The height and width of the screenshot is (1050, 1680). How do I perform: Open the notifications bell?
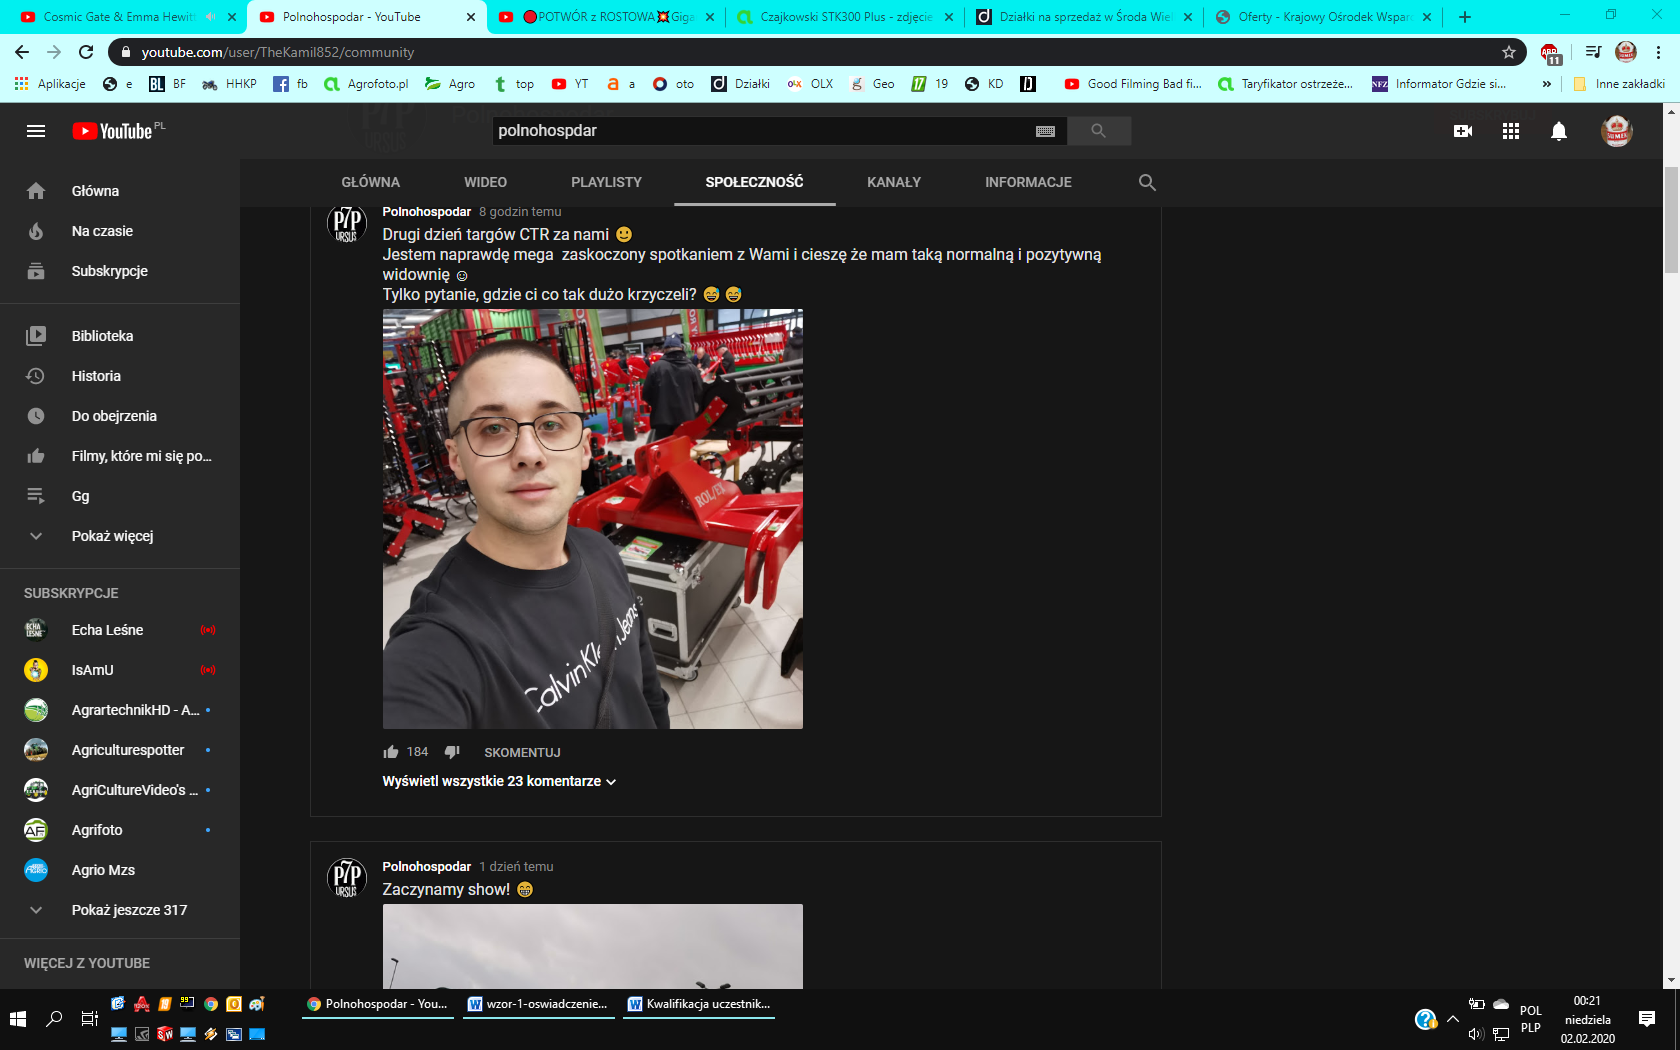point(1558,131)
